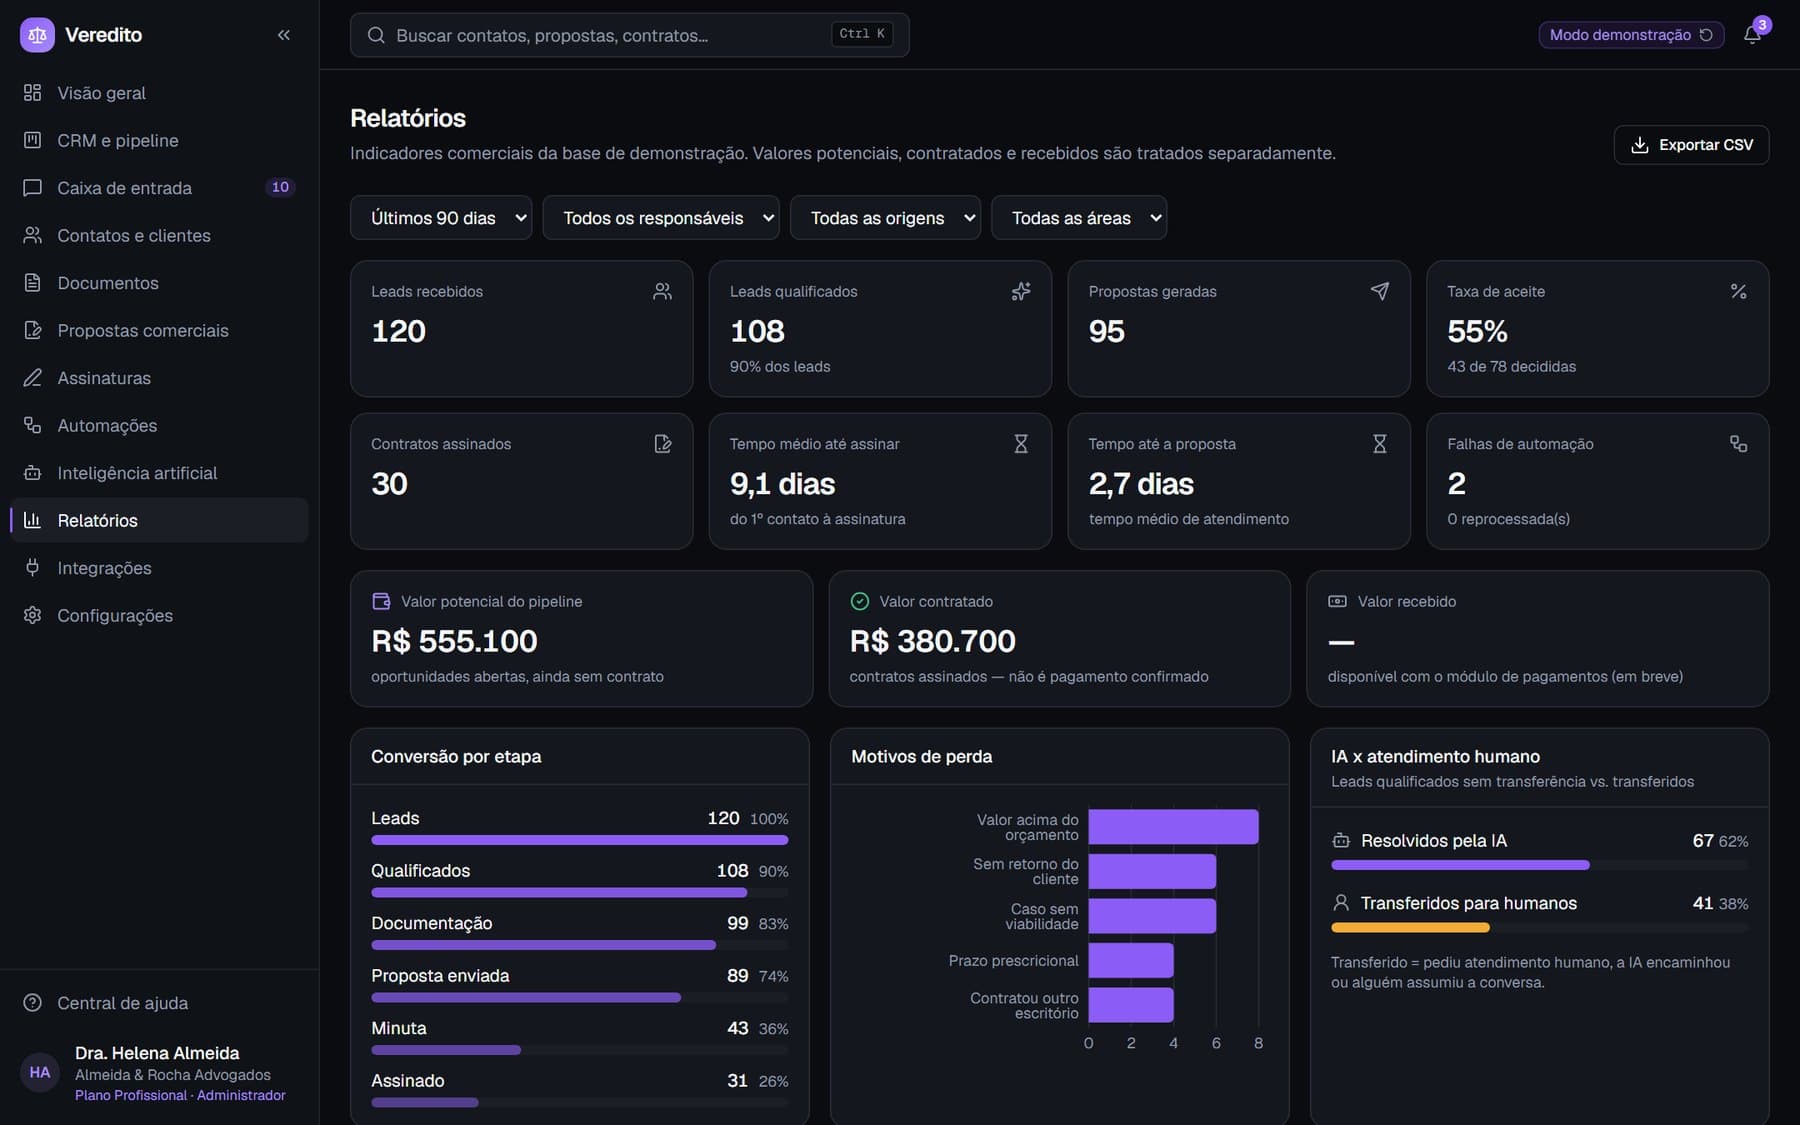Open CRM e pipeline page

160,140
